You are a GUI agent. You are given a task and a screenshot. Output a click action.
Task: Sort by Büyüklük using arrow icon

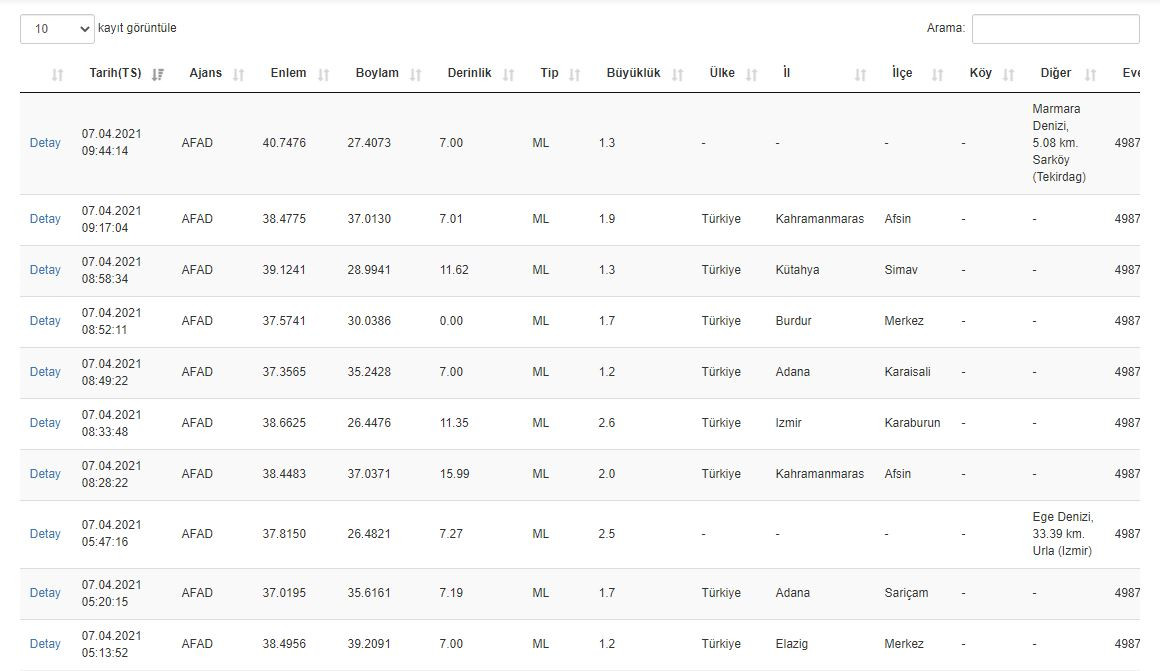coord(677,74)
